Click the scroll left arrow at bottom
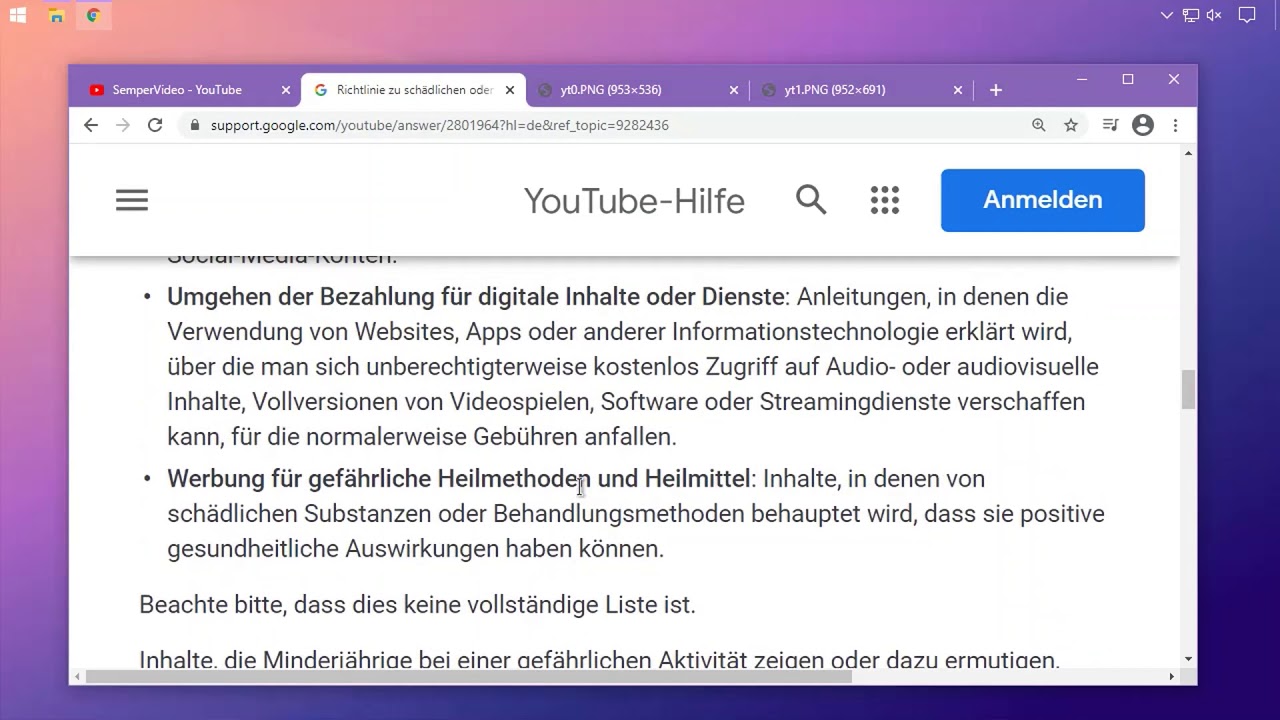 (x=77, y=676)
